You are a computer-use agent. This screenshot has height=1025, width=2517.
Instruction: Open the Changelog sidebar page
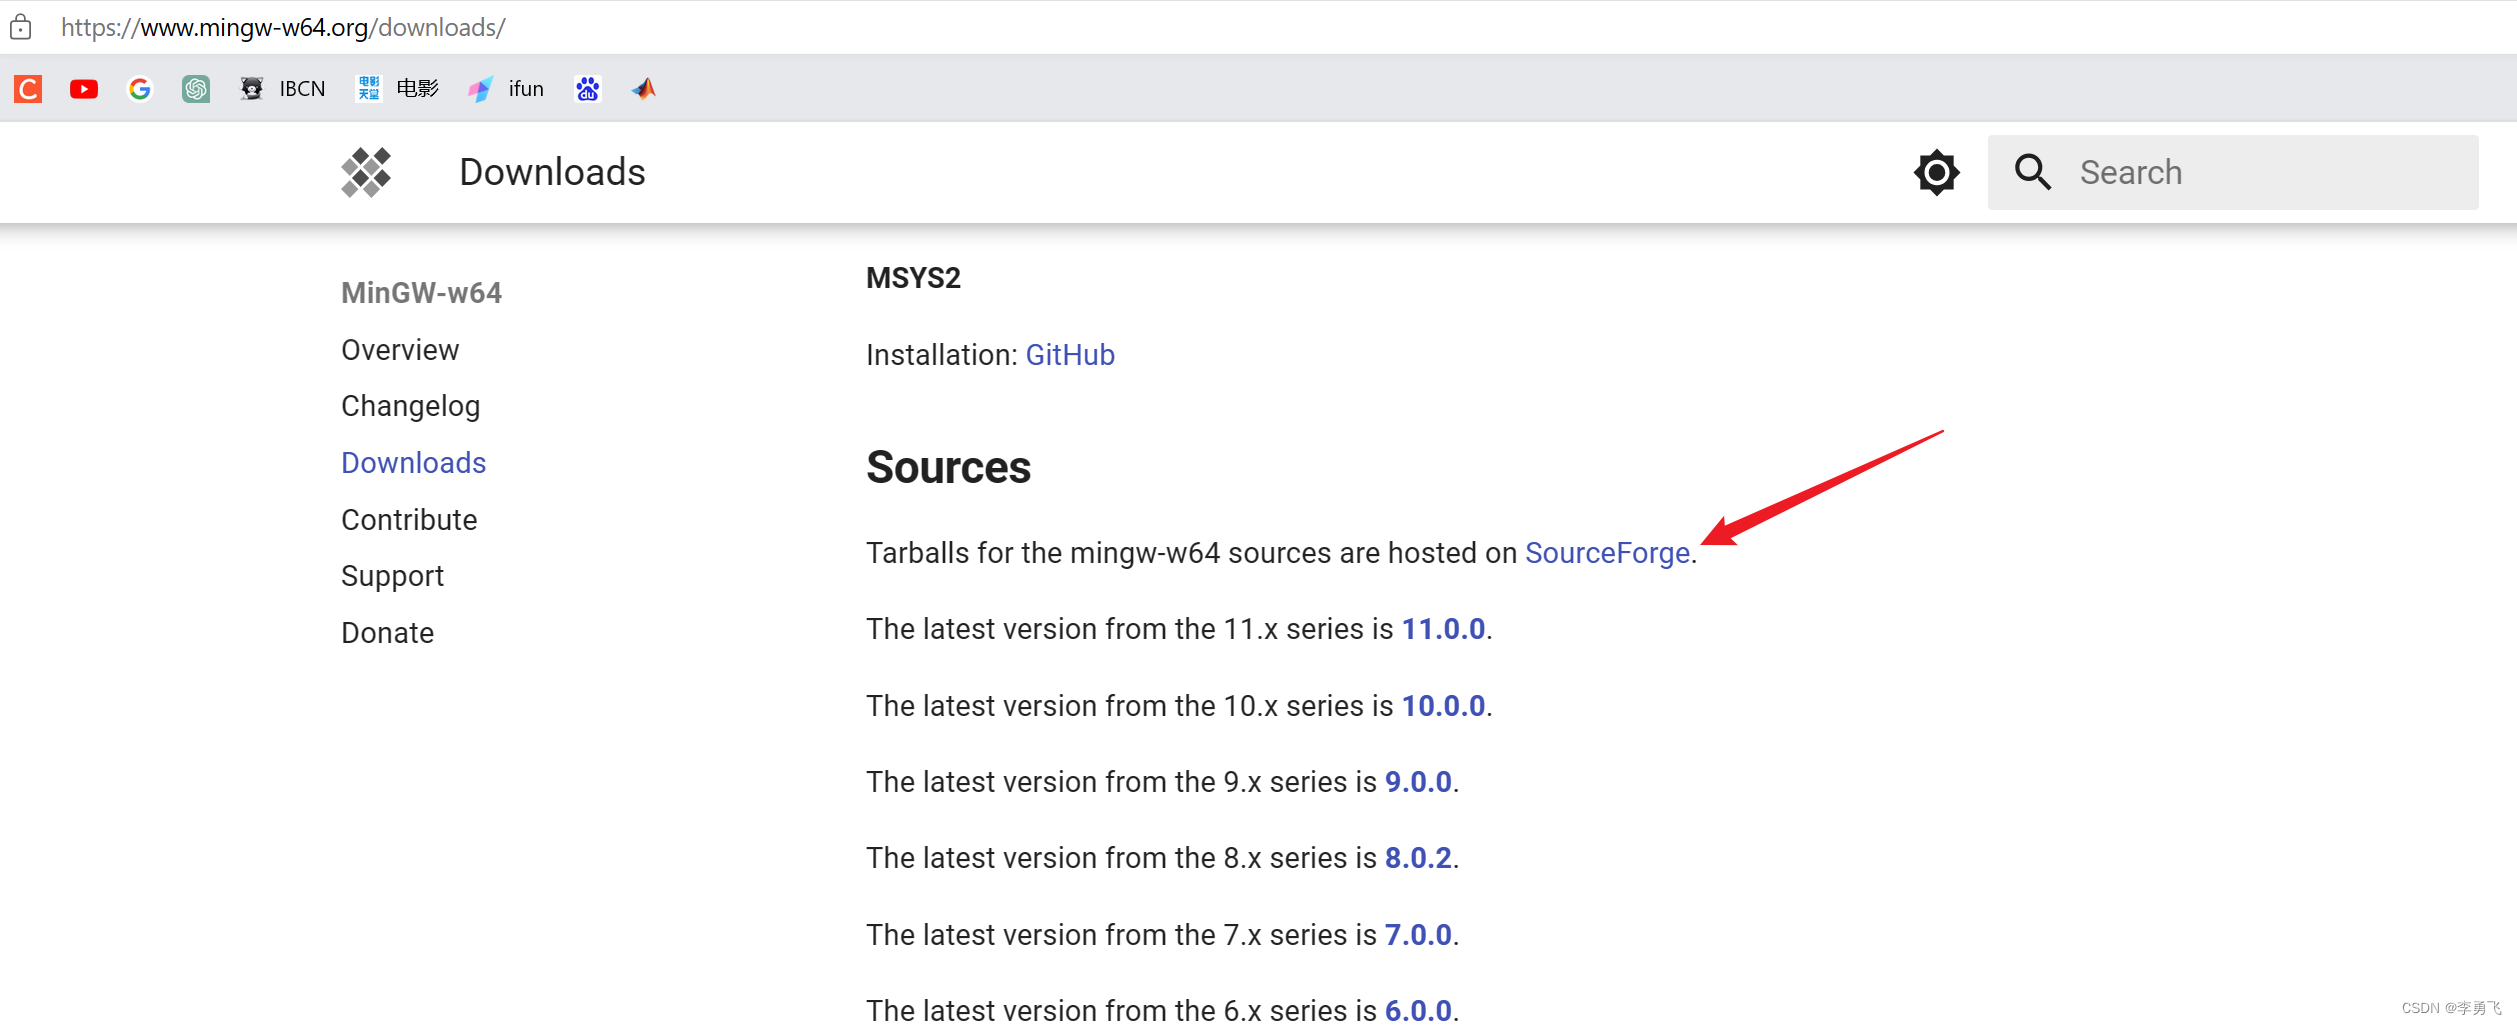(x=411, y=406)
